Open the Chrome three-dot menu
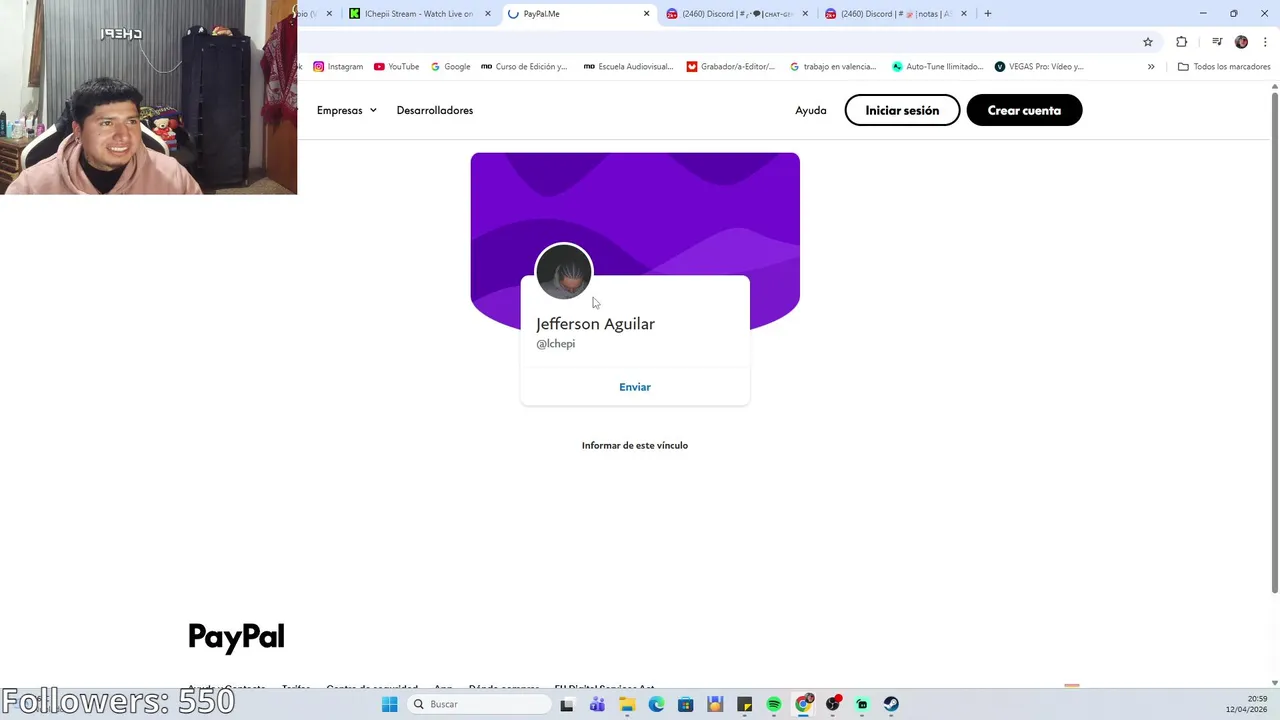Viewport: 1280px width, 720px height. click(1265, 42)
